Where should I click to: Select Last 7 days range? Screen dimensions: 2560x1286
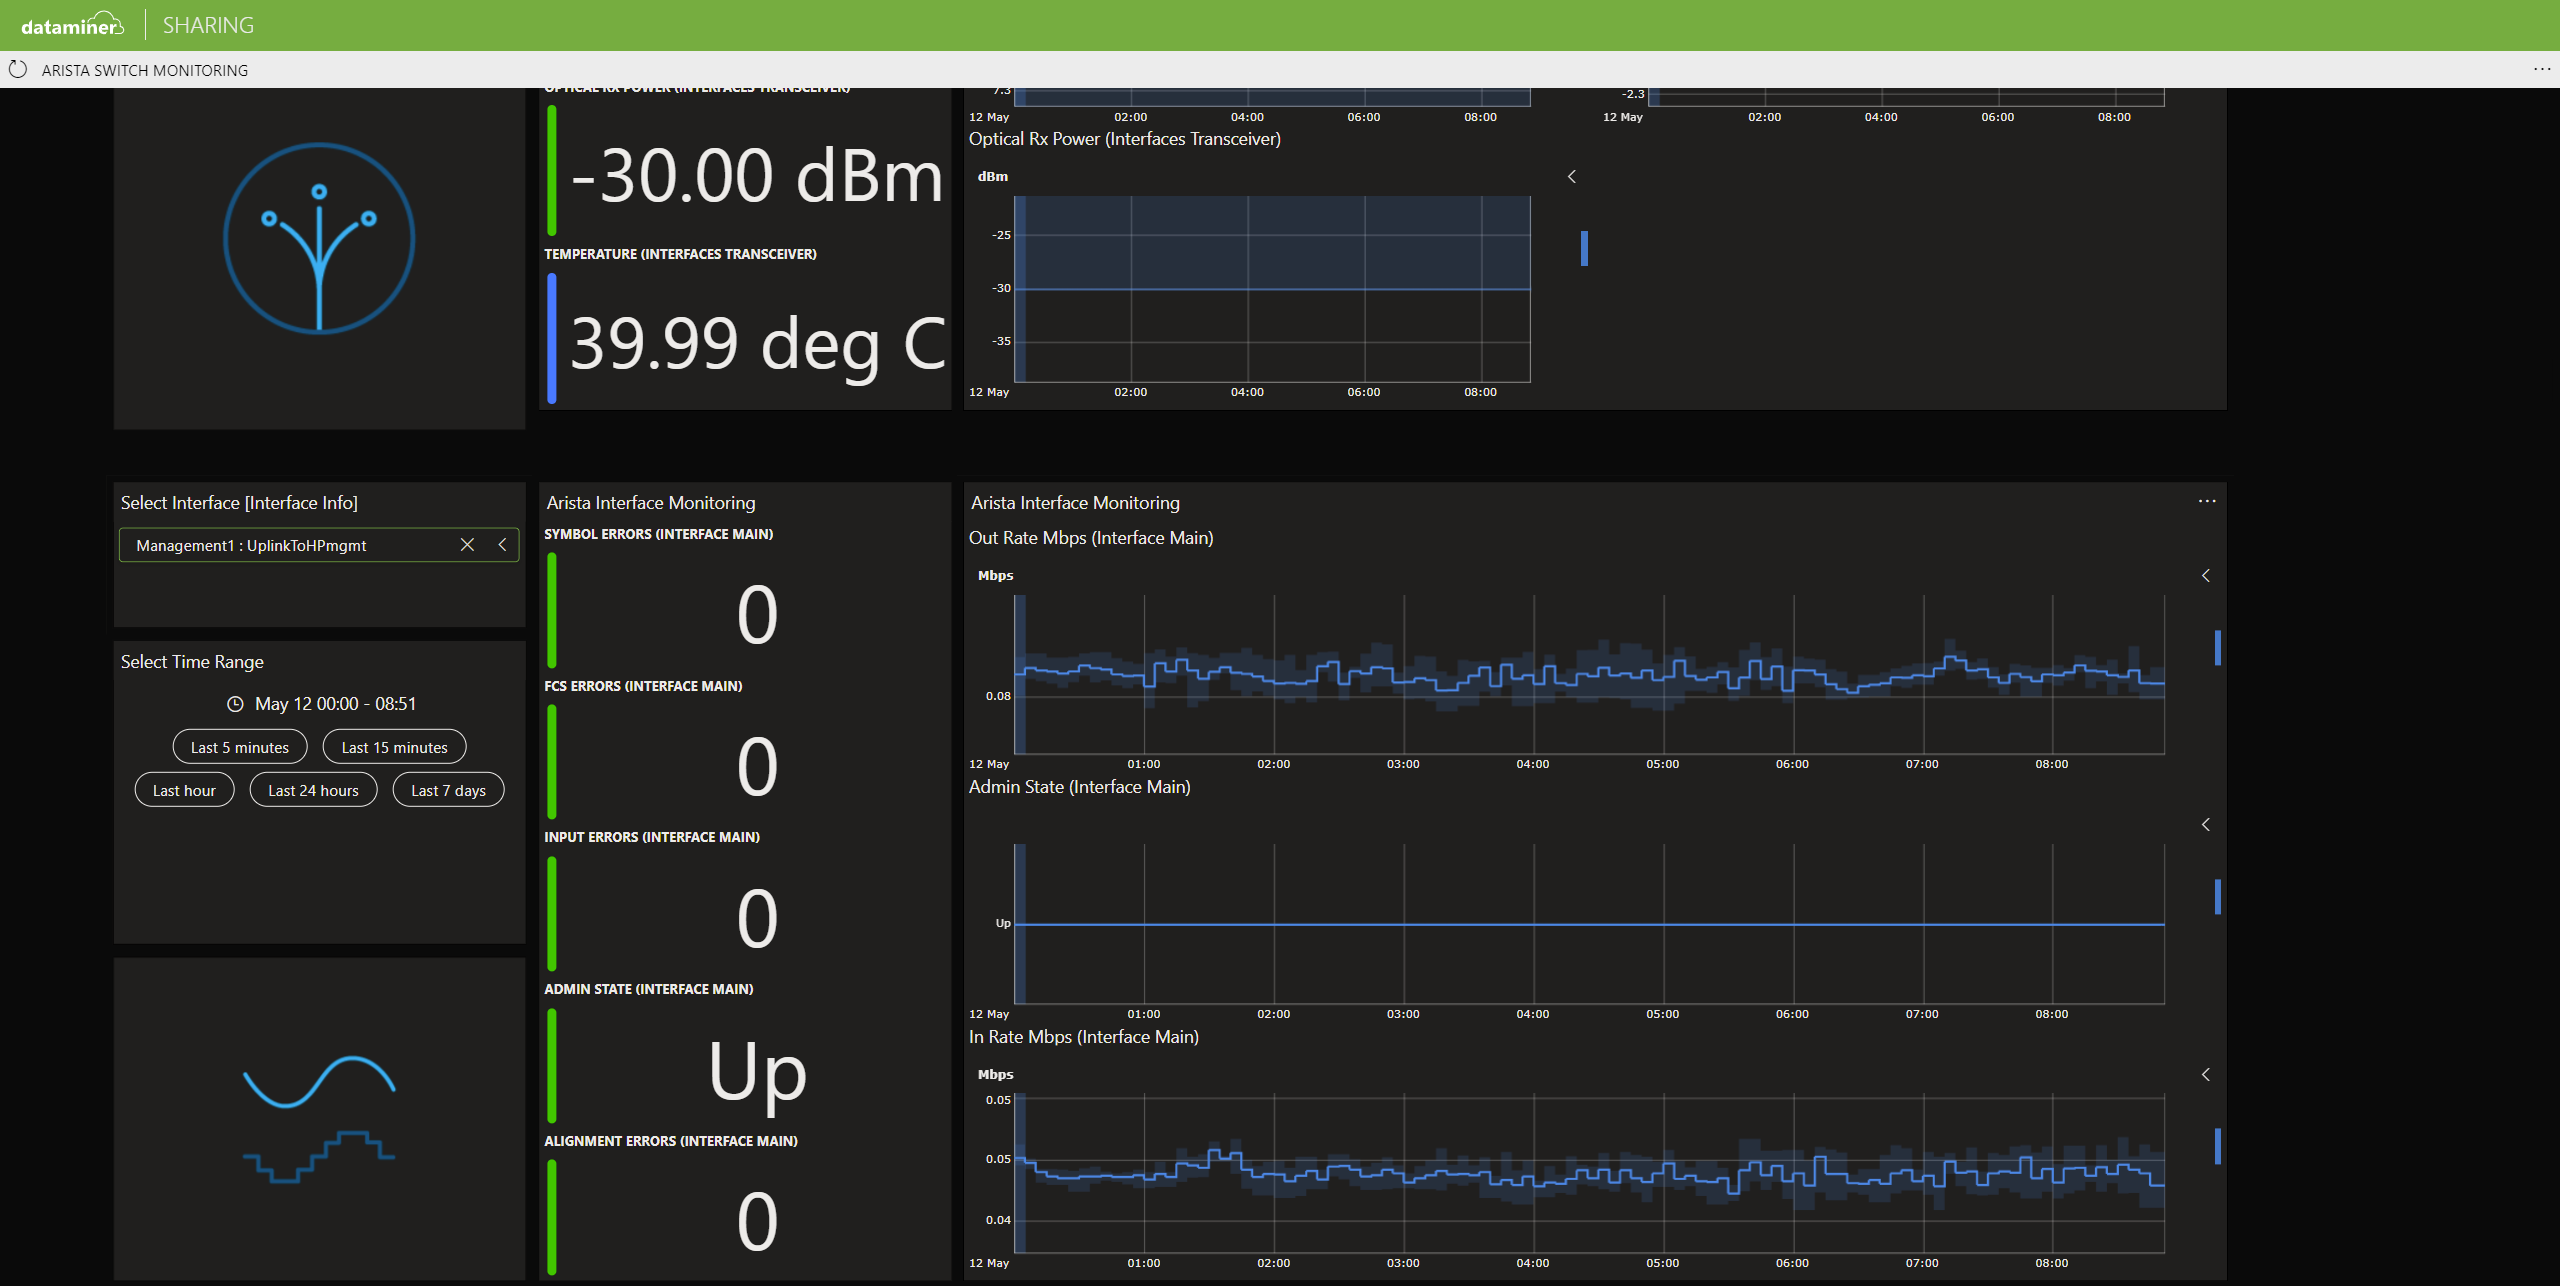tap(448, 790)
